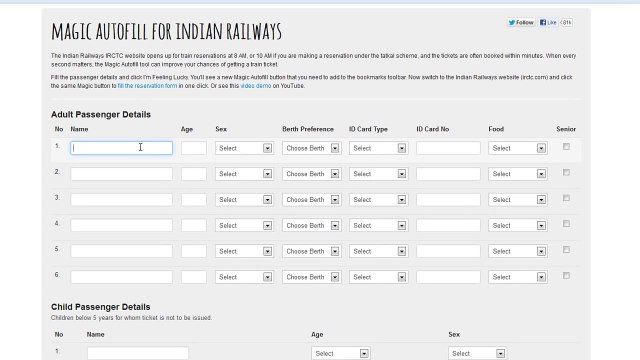Click Name field for adult passenger 4

(x=122, y=225)
